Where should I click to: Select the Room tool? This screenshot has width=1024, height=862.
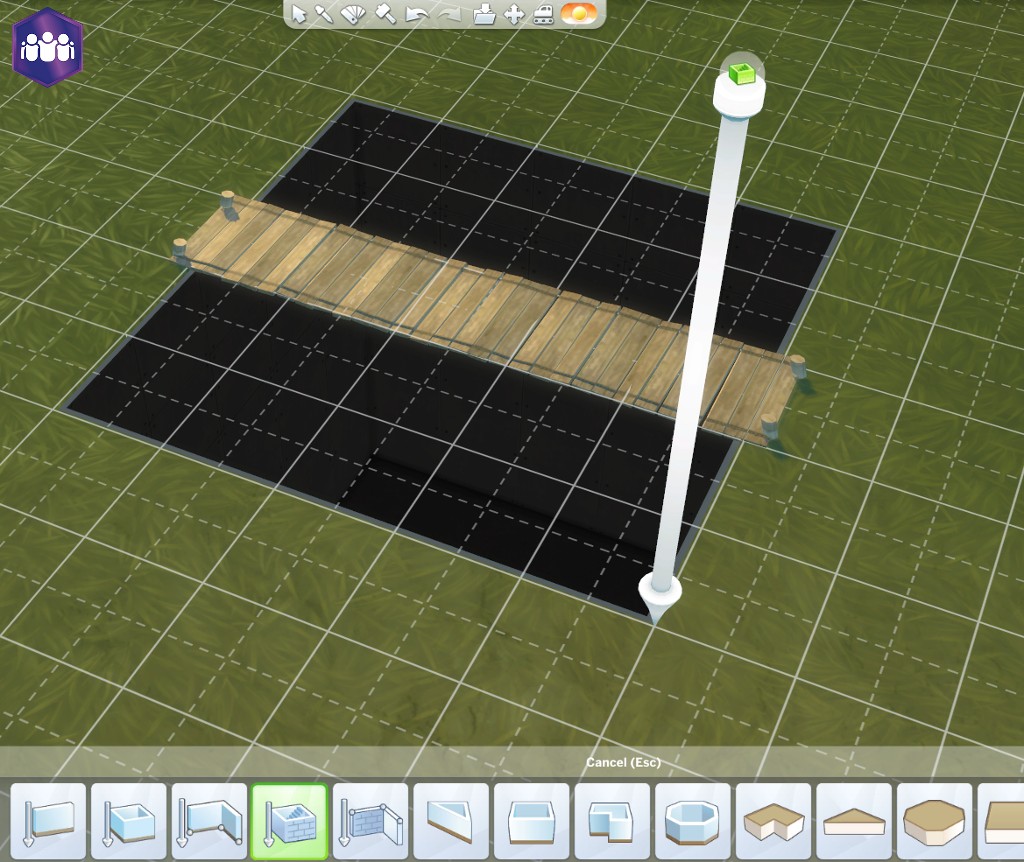[x=129, y=822]
